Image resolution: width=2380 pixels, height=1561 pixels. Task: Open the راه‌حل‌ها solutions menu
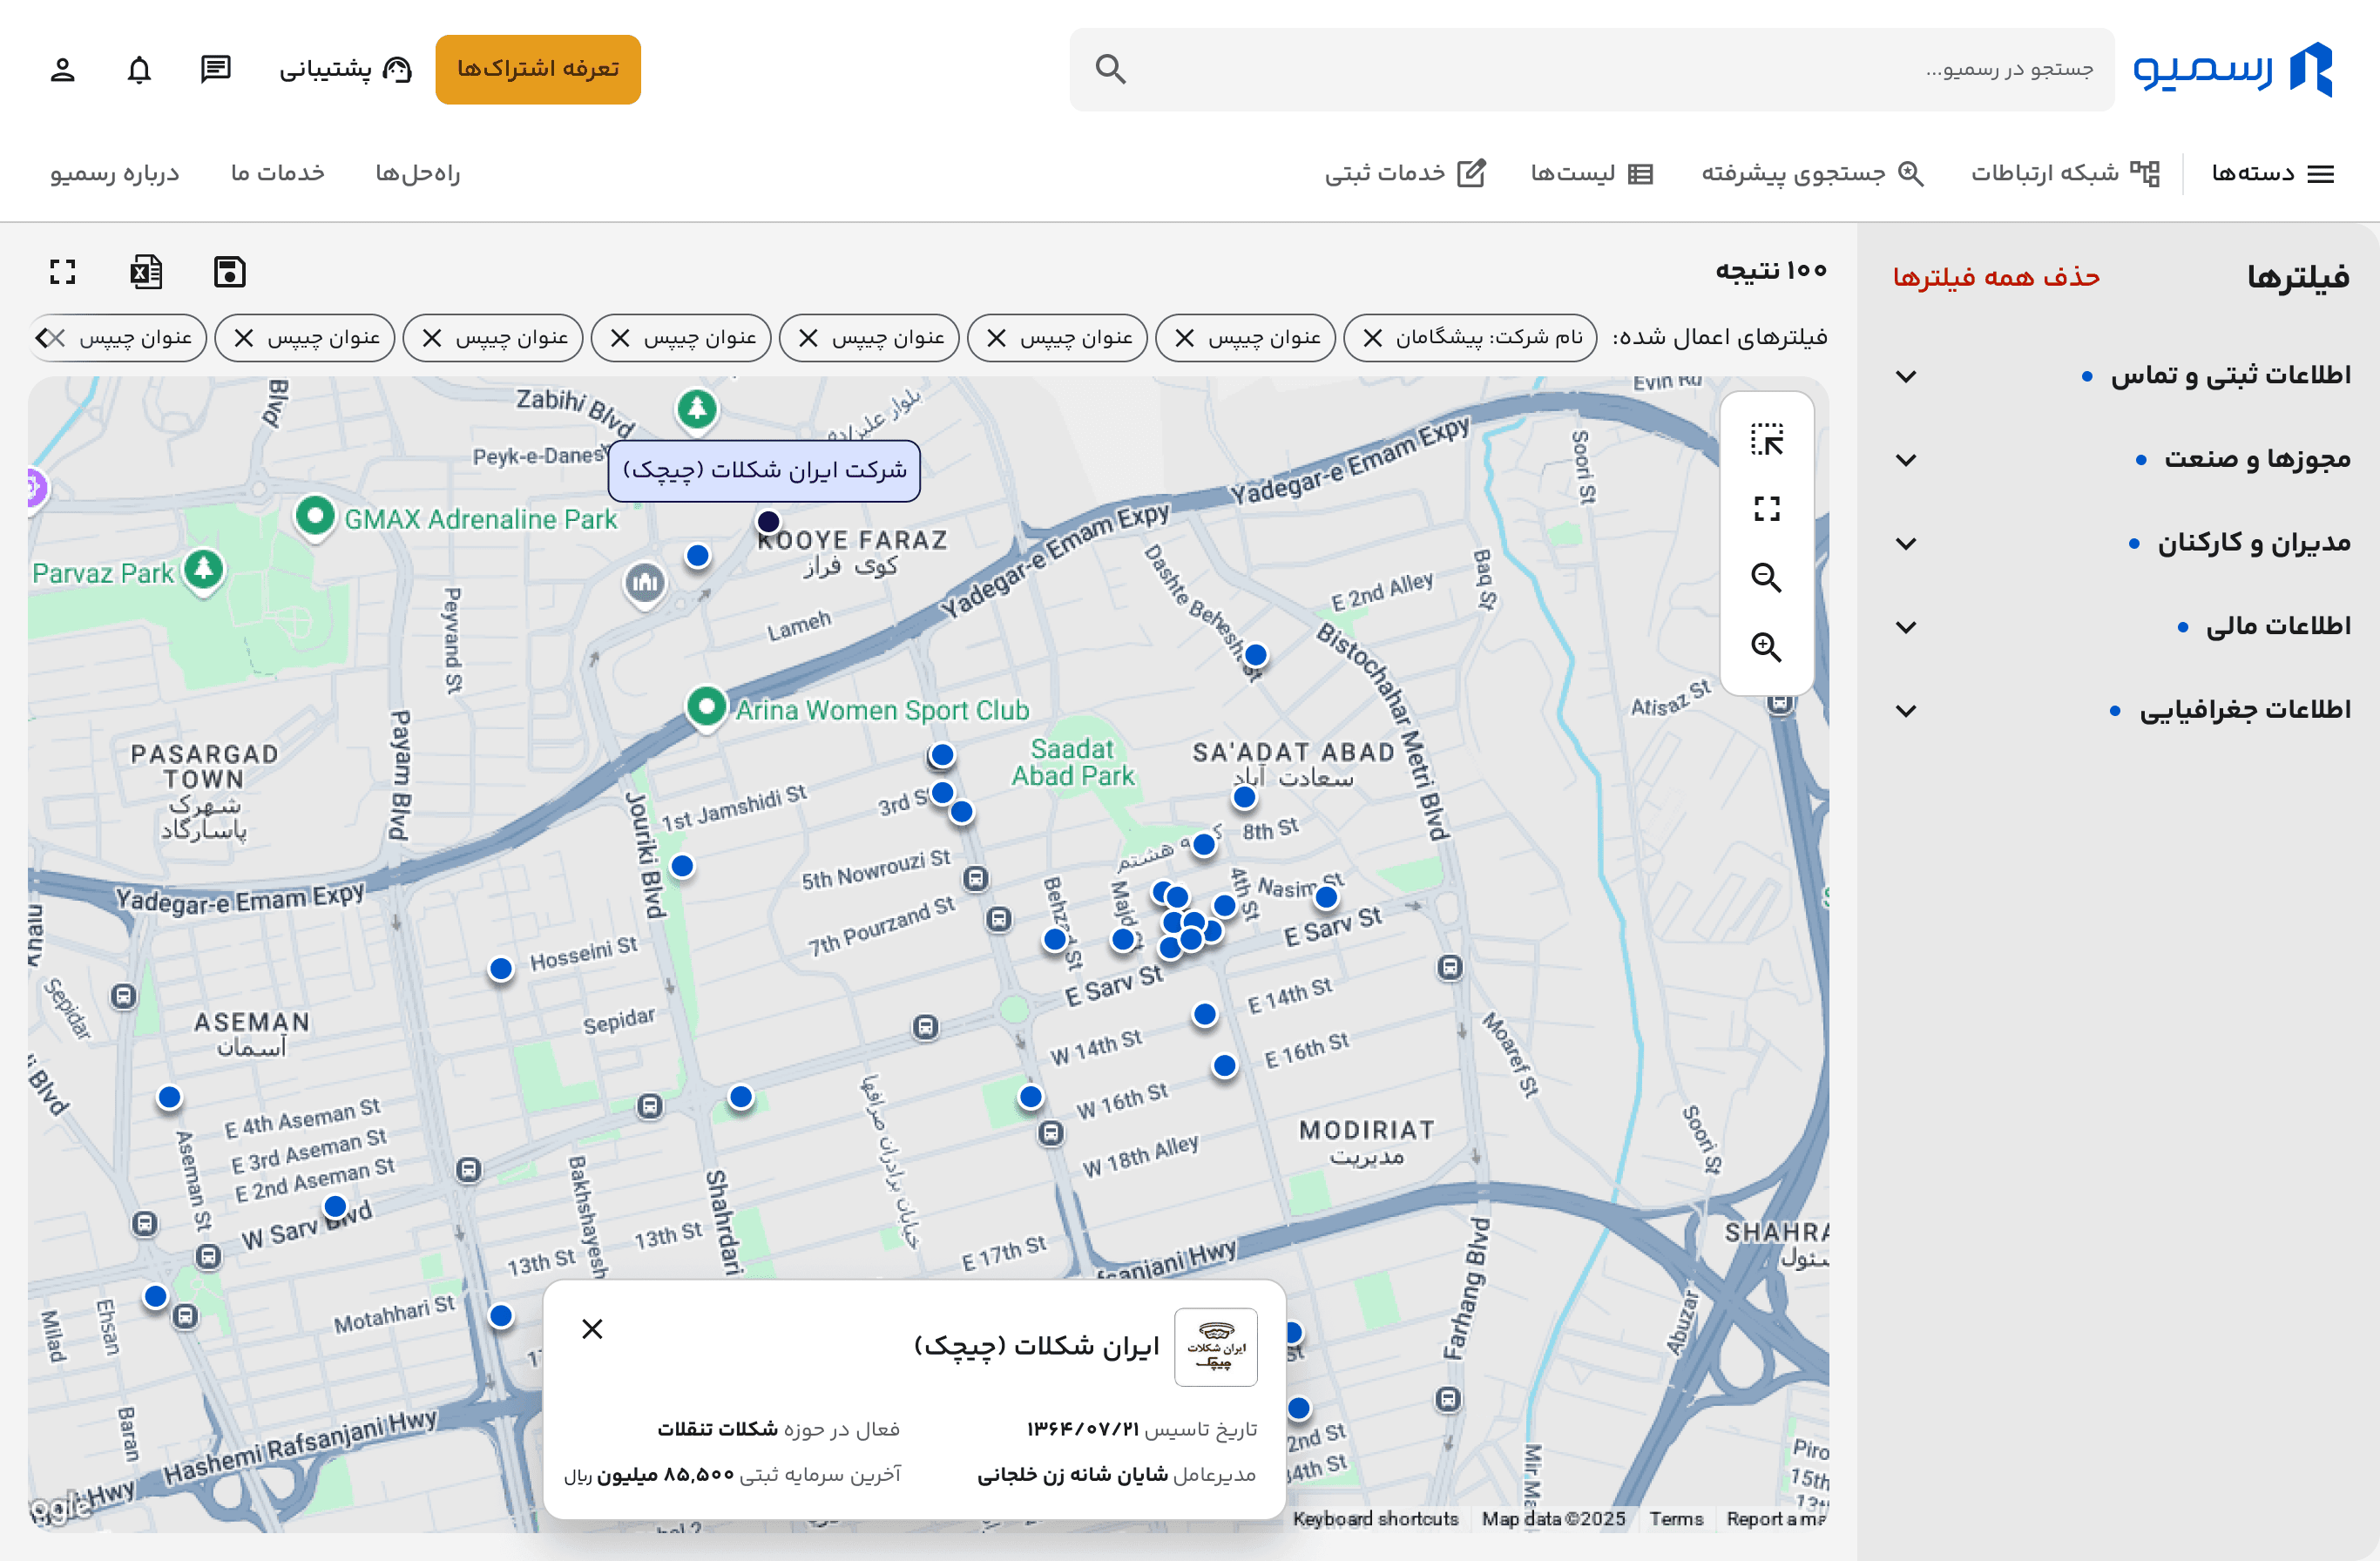pyautogui.click(x=418, y=173)
